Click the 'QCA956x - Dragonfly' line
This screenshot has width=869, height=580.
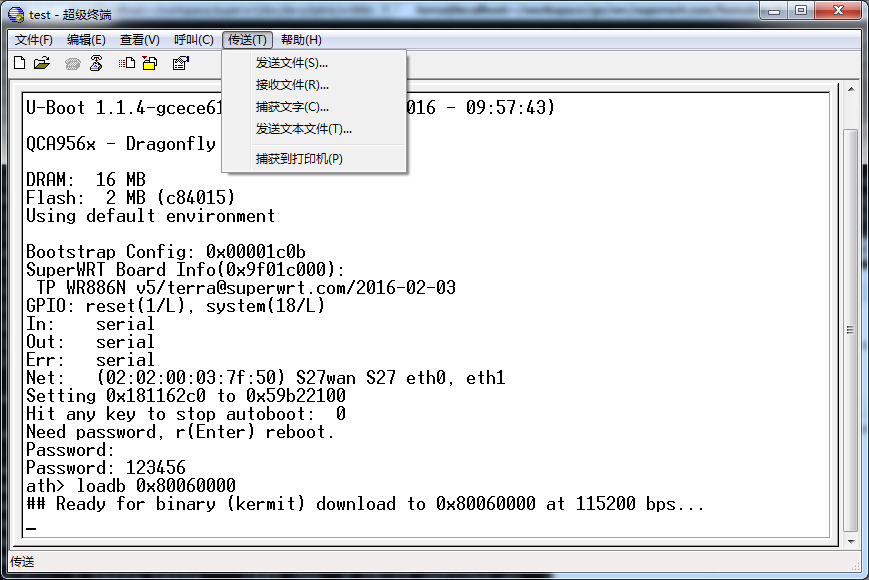coord(121,144)
